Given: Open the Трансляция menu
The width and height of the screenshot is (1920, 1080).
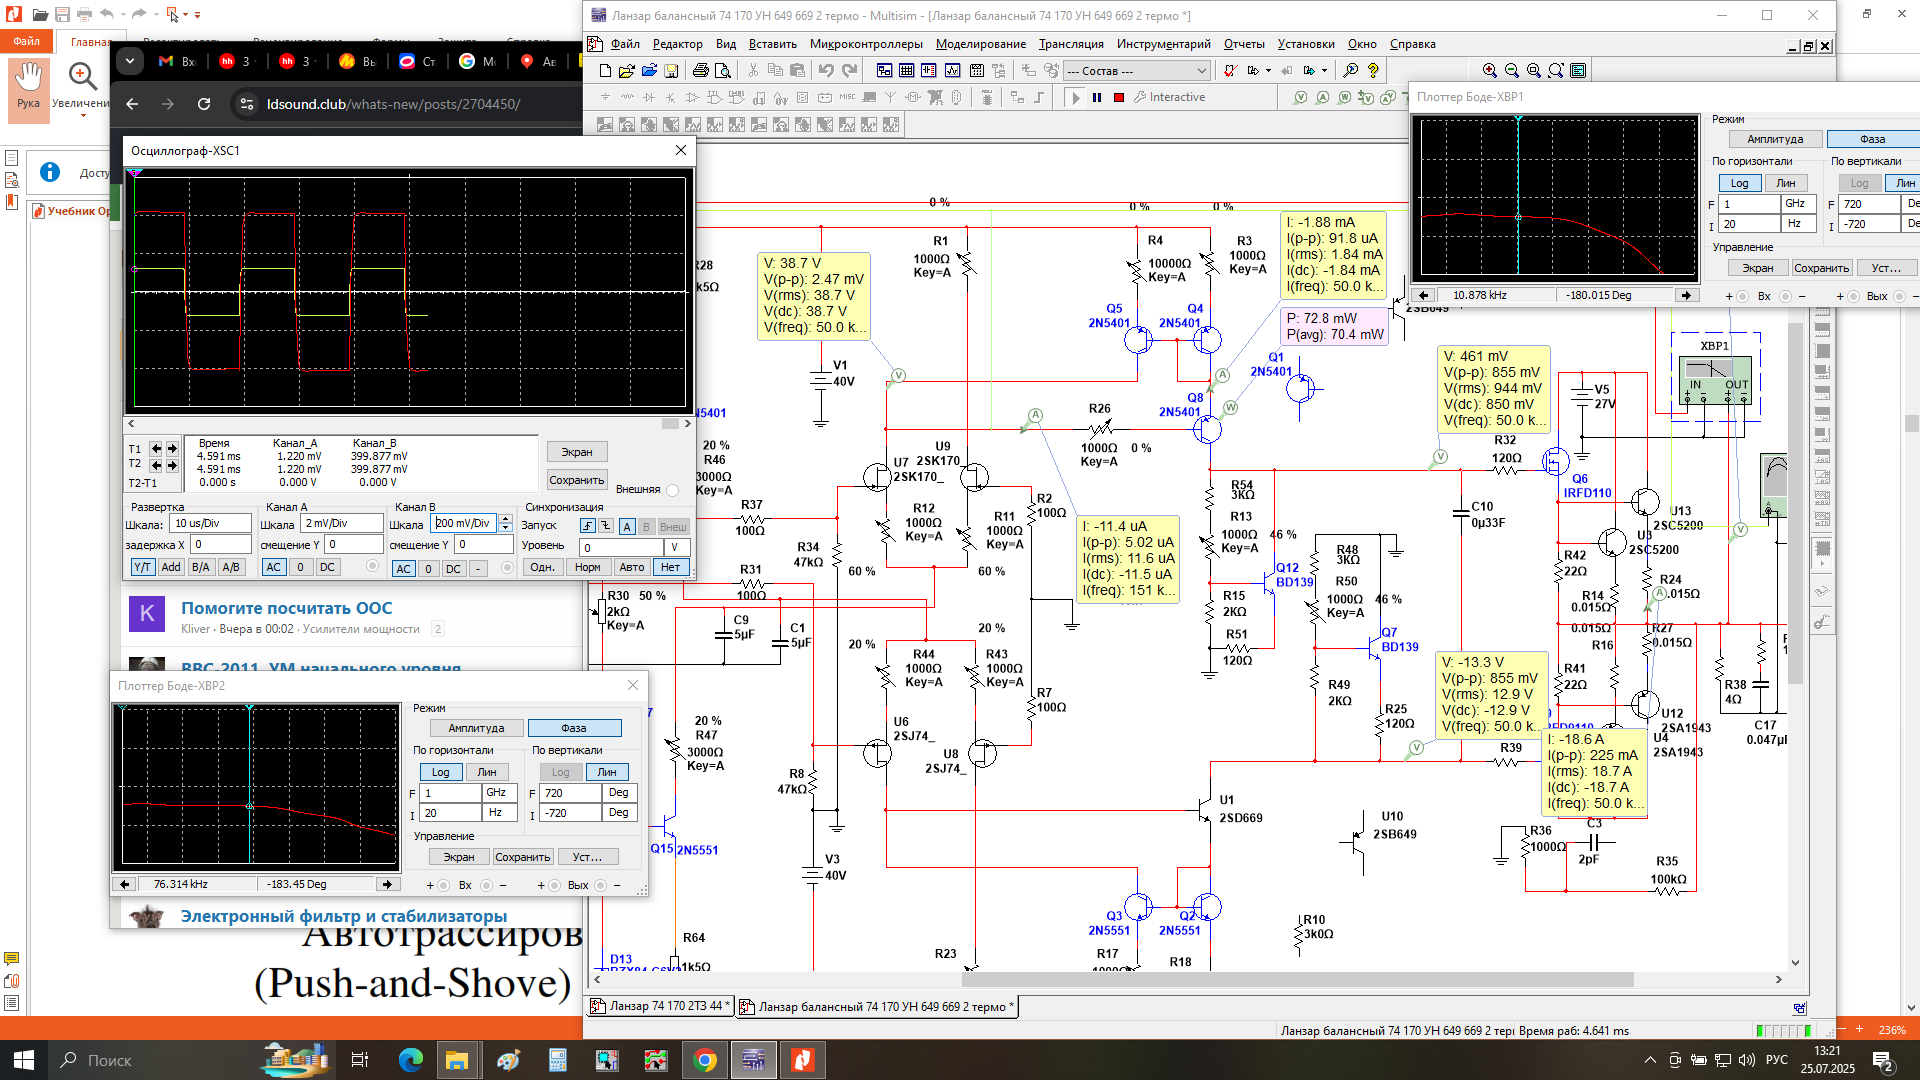Looking at the screenshot, I should [x=1071, y=44].
